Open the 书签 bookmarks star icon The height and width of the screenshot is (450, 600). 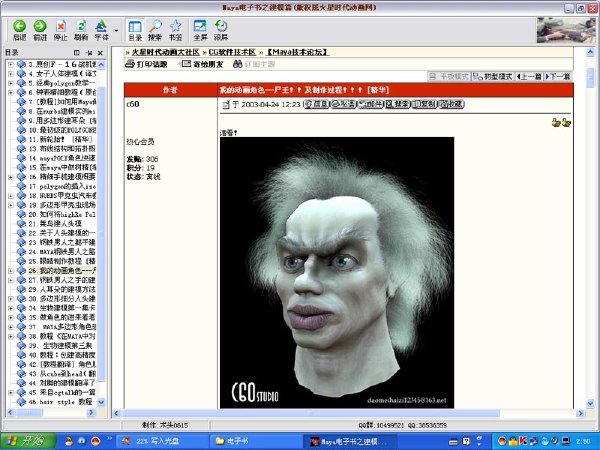pos(175,30)
